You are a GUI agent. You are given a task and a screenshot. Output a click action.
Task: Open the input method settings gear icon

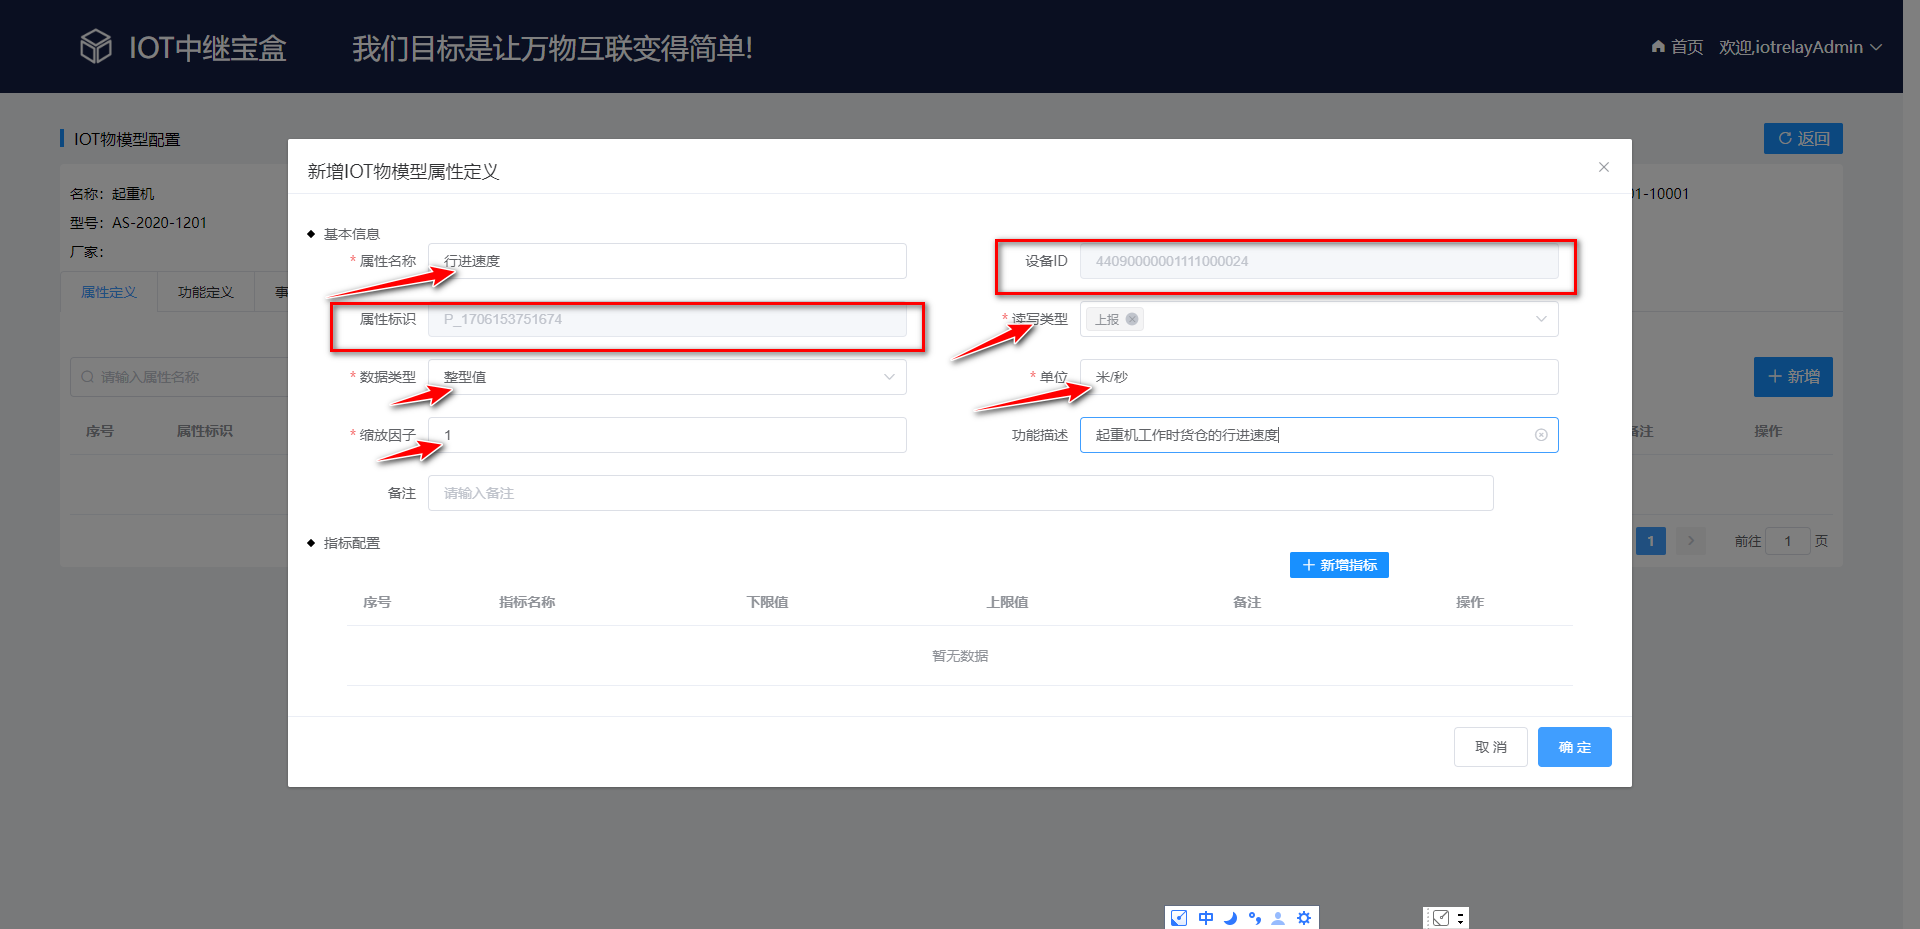point(1303,917)
